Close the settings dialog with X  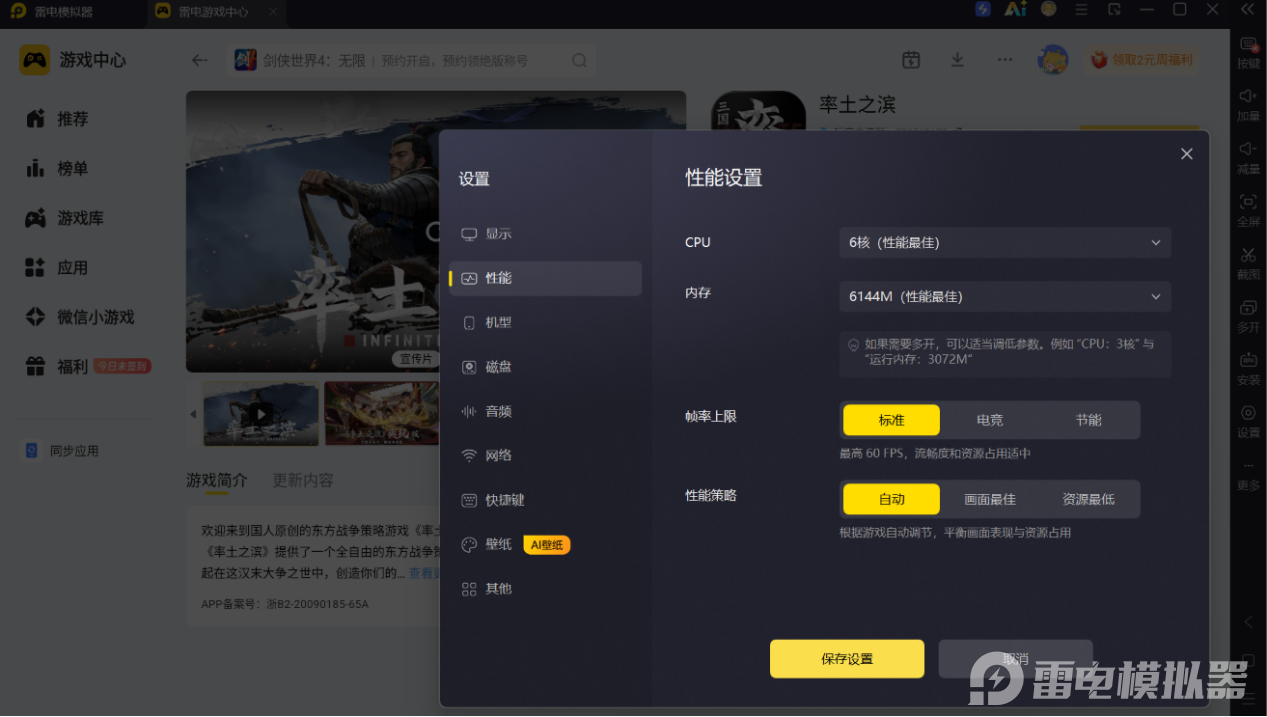point(1187,154)
